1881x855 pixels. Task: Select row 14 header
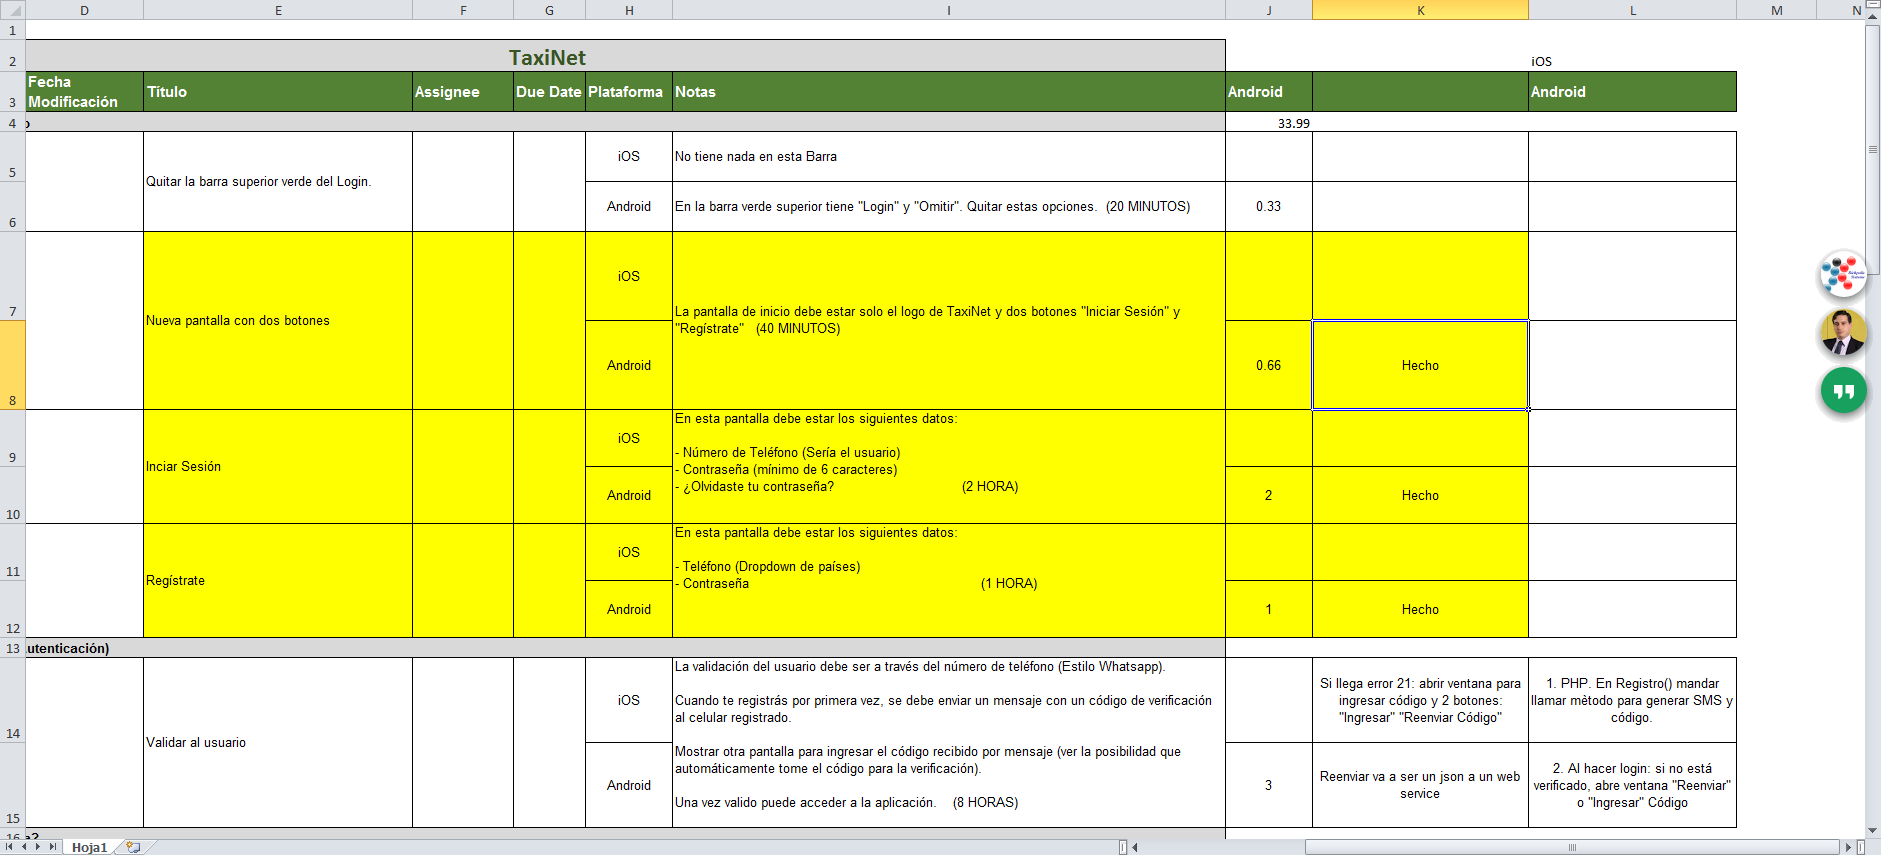tap(12, 700)
